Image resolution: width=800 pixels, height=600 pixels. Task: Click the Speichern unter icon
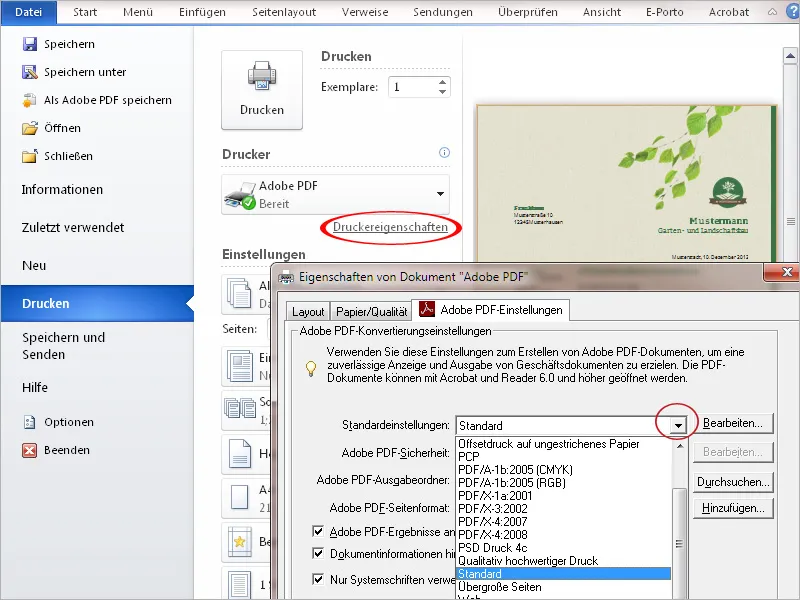(30, 72)
